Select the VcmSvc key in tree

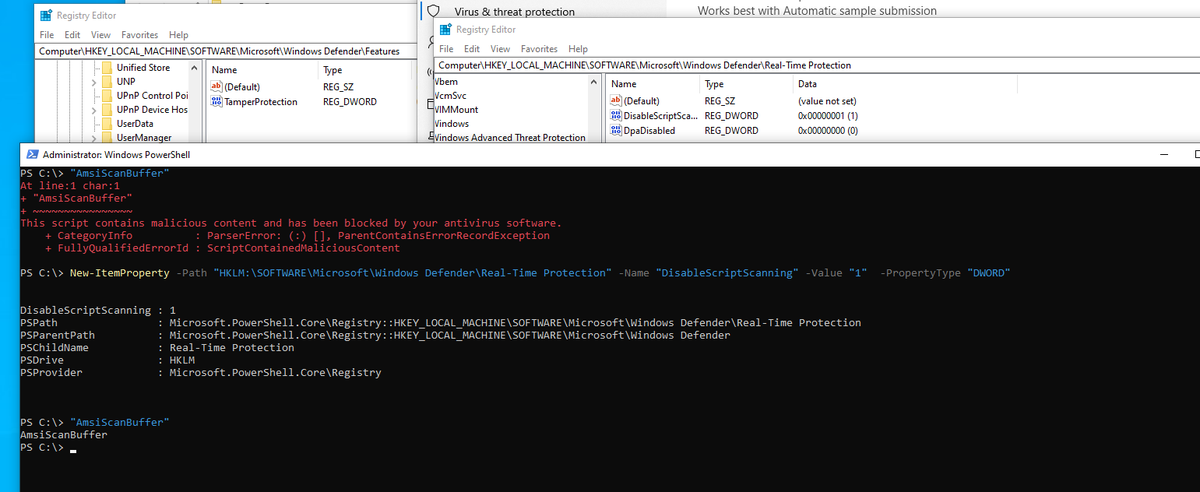tap(451, 95)
